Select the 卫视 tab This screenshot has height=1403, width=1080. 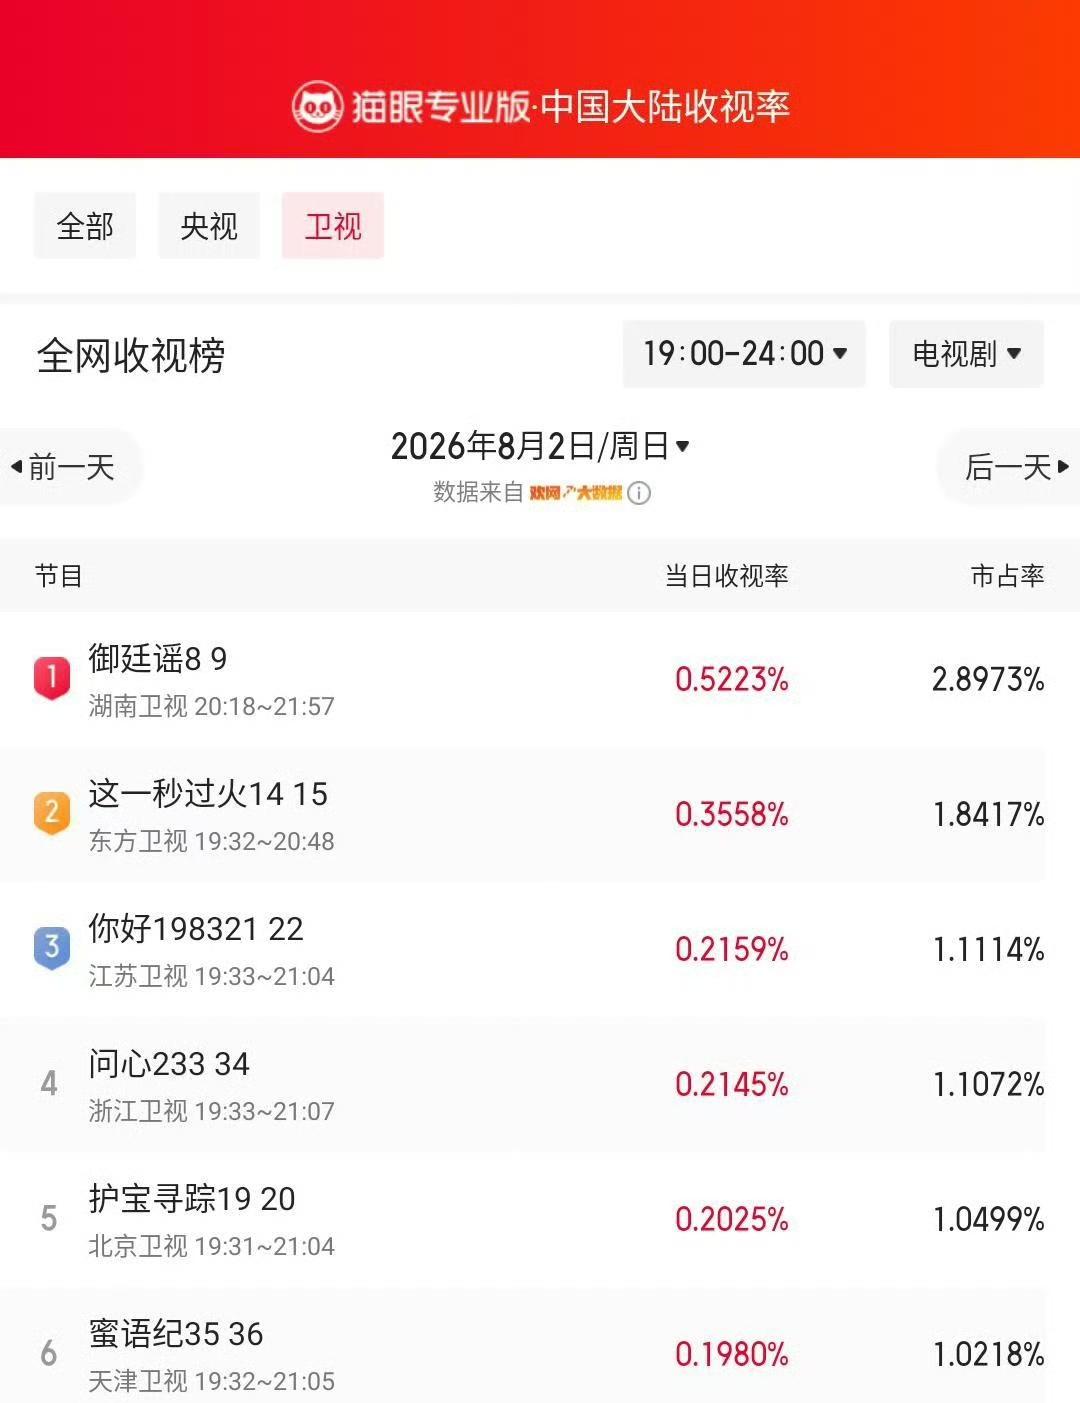[x=333, y=226]
